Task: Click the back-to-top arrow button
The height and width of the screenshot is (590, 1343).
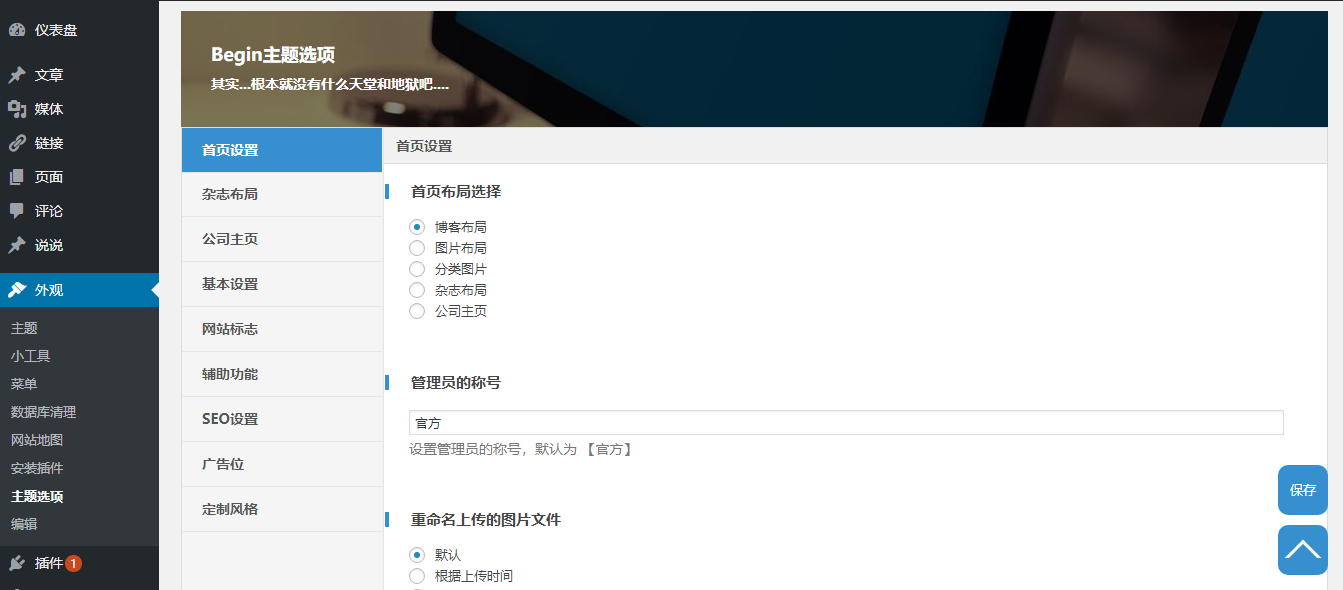Action: (x=1302, y=549)
